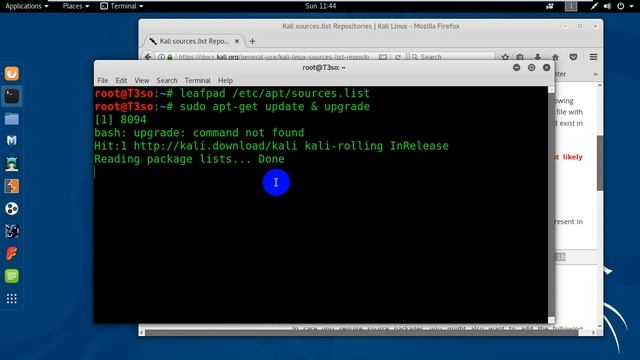Go to Firefox home page icon
This screenshot has height=360, width=640.
tap(556, 57)
